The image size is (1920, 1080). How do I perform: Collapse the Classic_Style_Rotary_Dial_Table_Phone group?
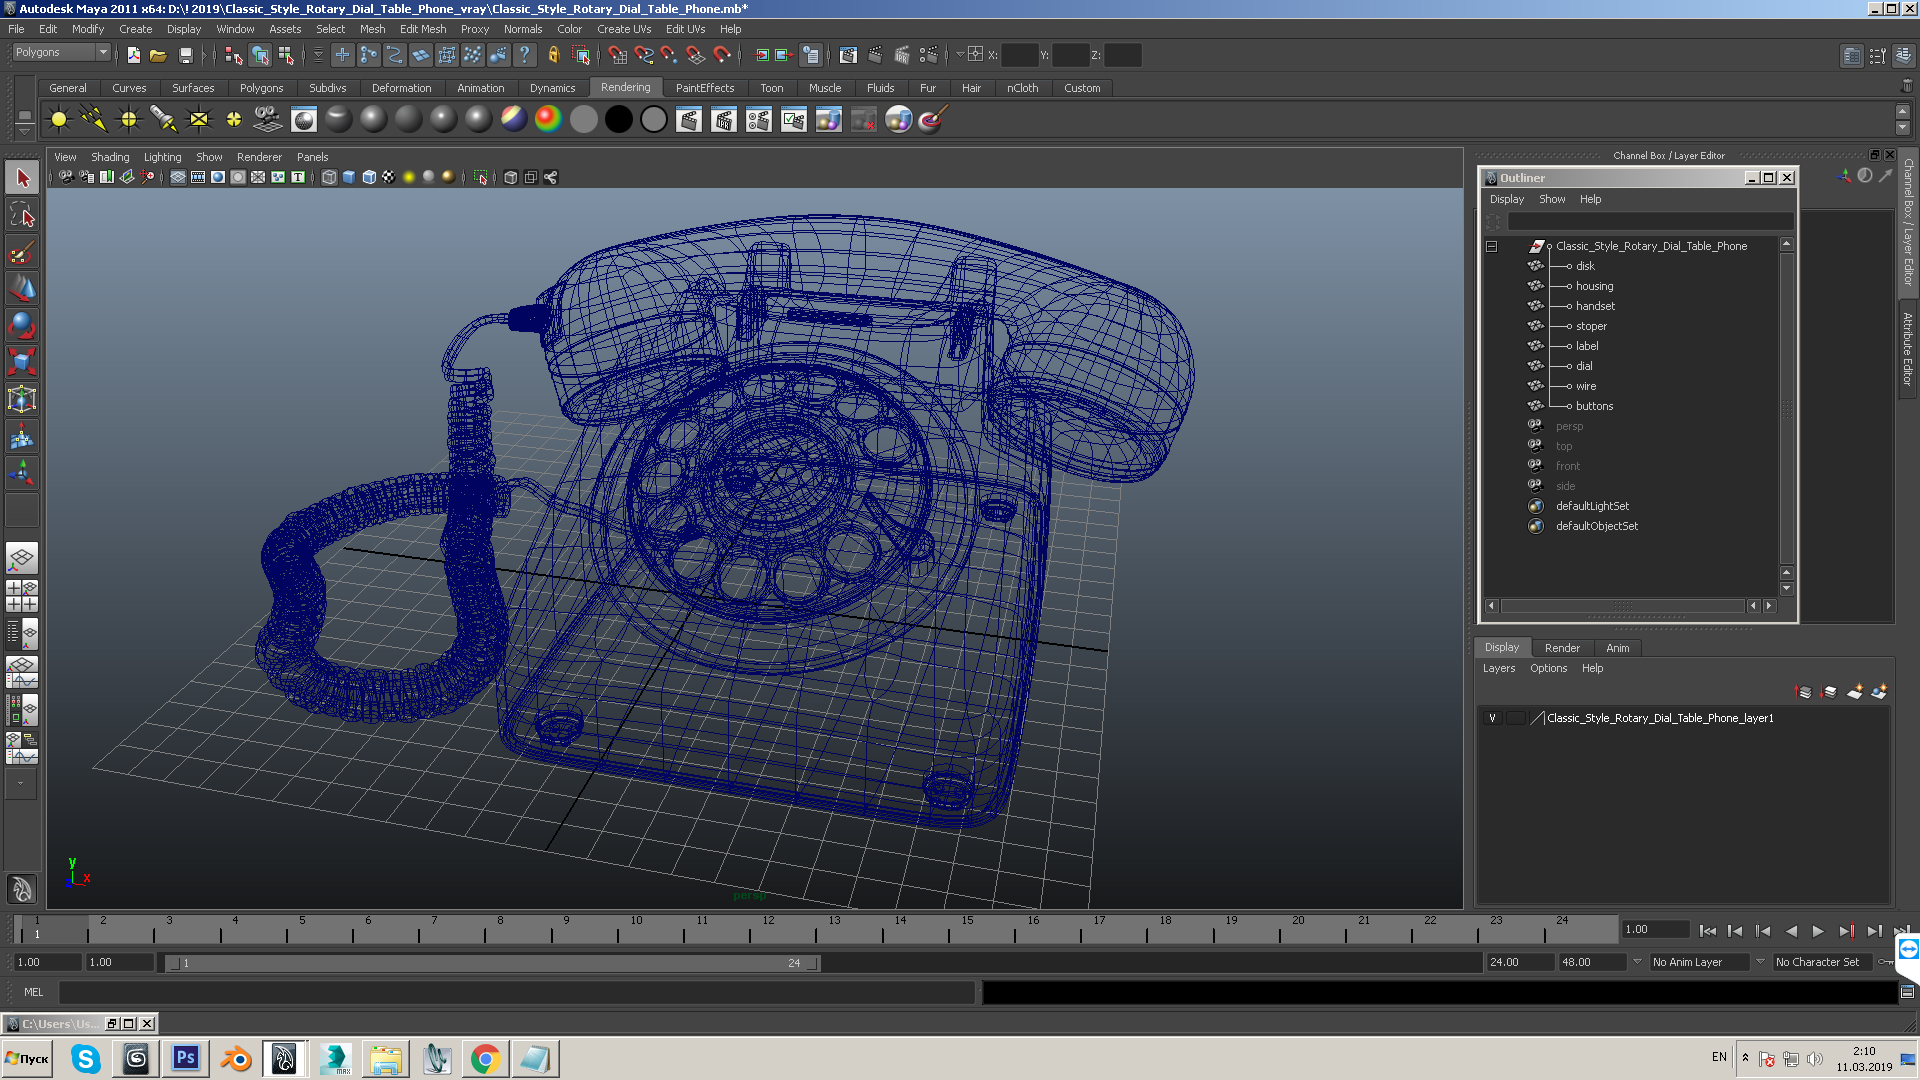point(1491,246)
